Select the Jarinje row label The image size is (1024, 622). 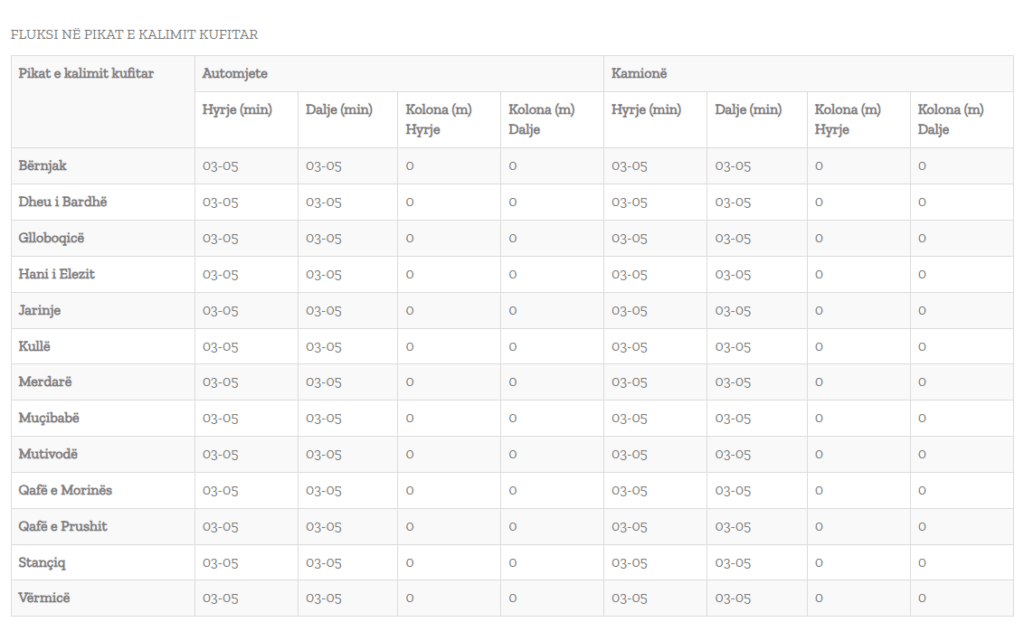[x=40, y=310]
